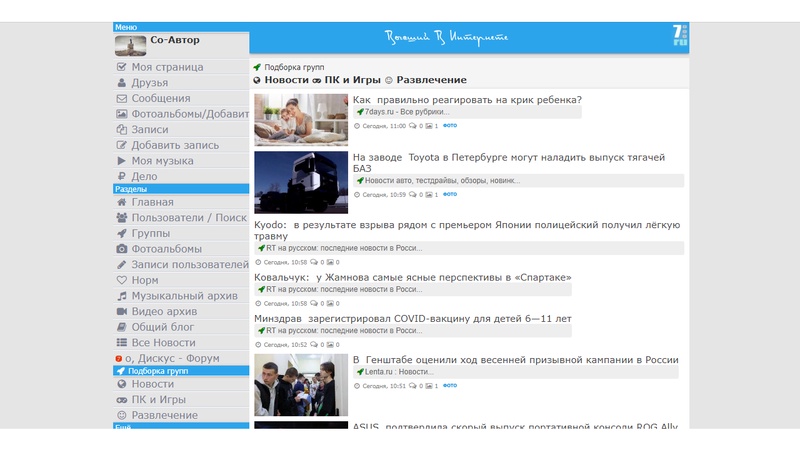Click the ruble icon beside Дело
This screenshot has height=450, width=800.
(x=122, y=176)
